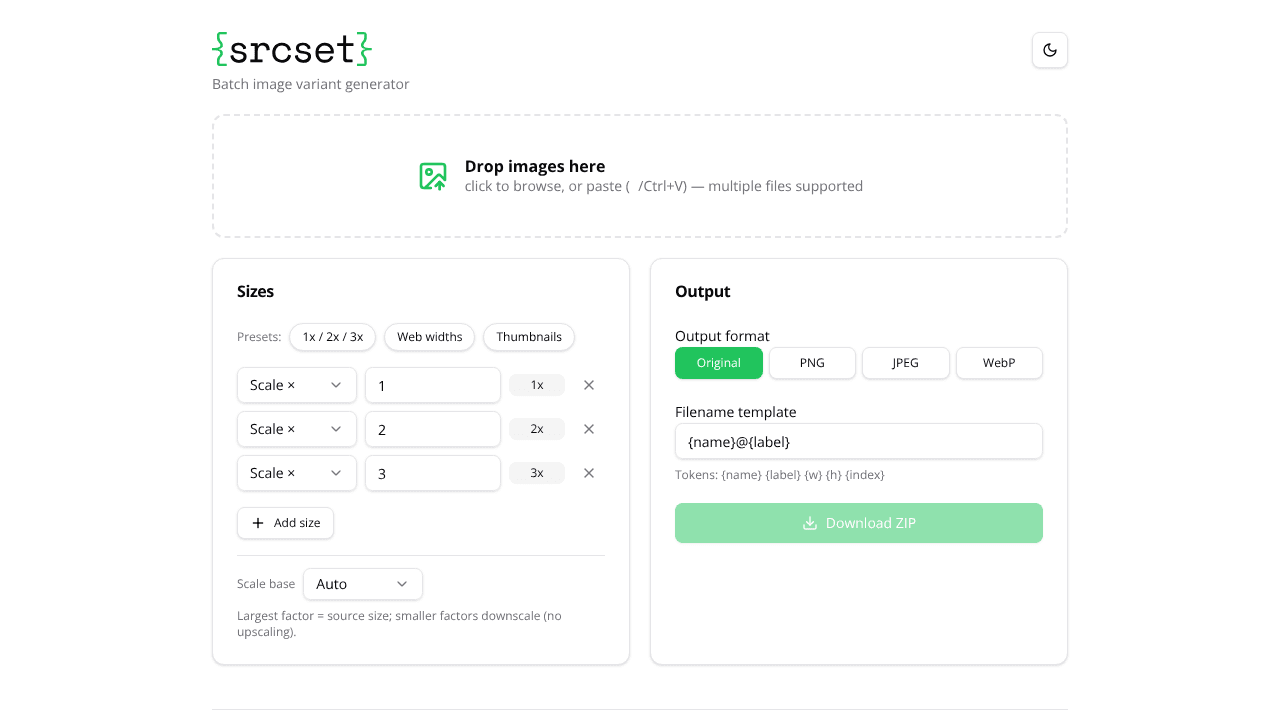Click the 1x label badge
Image resolution: width=1280 pixels, height=720 pixels.
(x=537, y=385)
